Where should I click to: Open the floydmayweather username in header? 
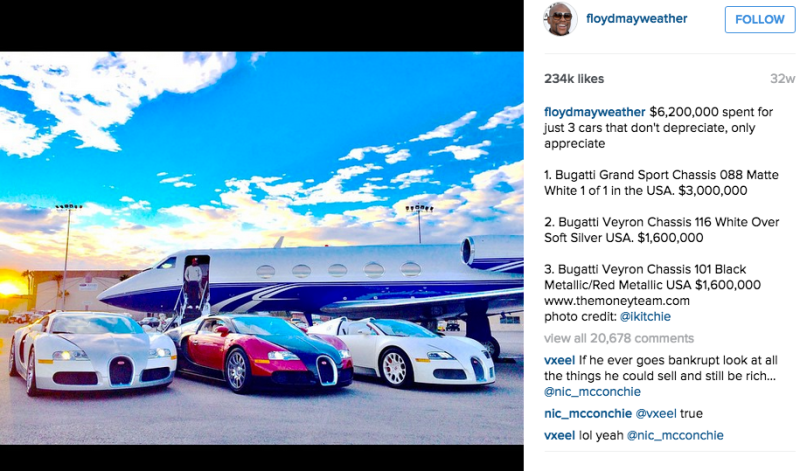[636, 19]
